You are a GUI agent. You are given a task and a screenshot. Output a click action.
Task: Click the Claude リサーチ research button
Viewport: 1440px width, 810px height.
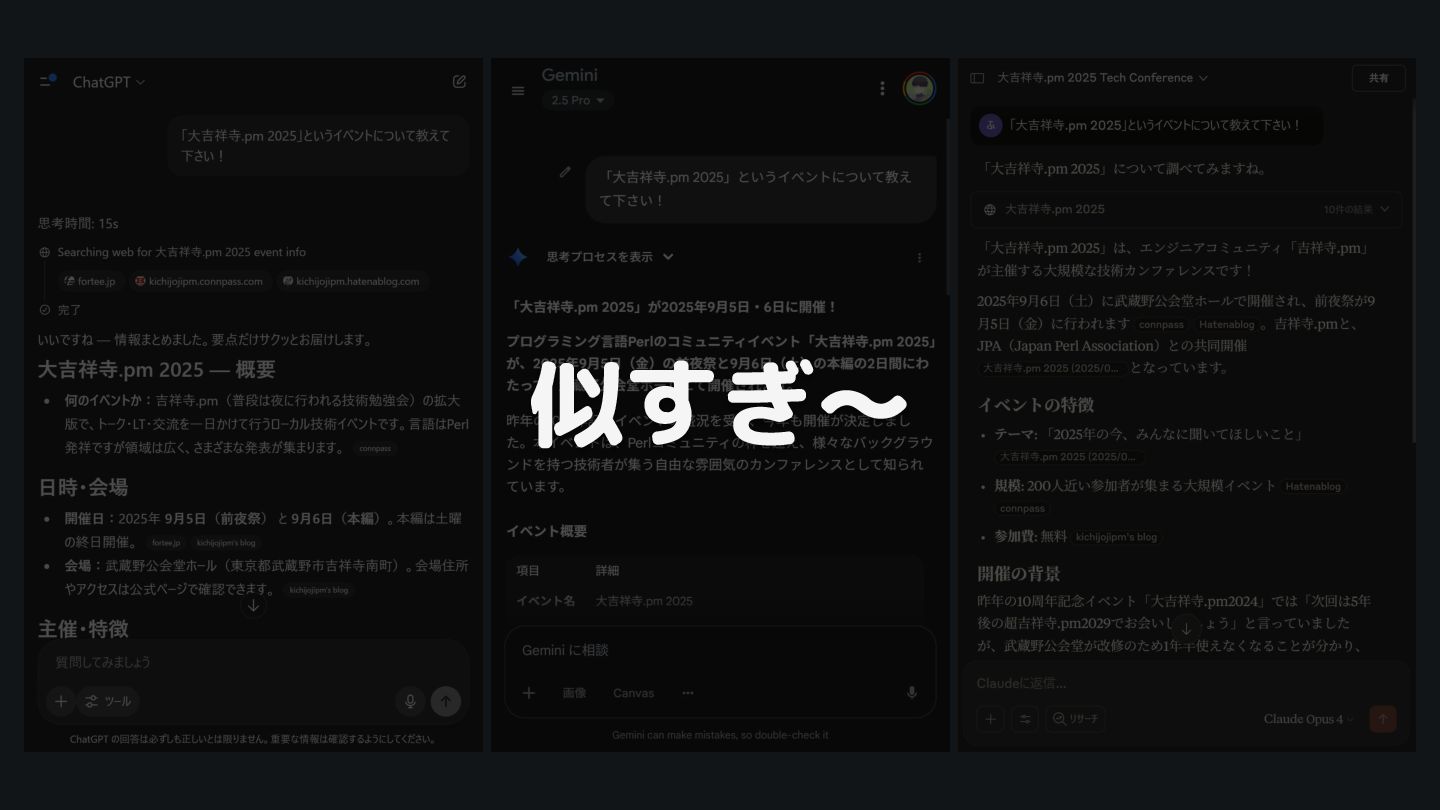coord(1075,718)
